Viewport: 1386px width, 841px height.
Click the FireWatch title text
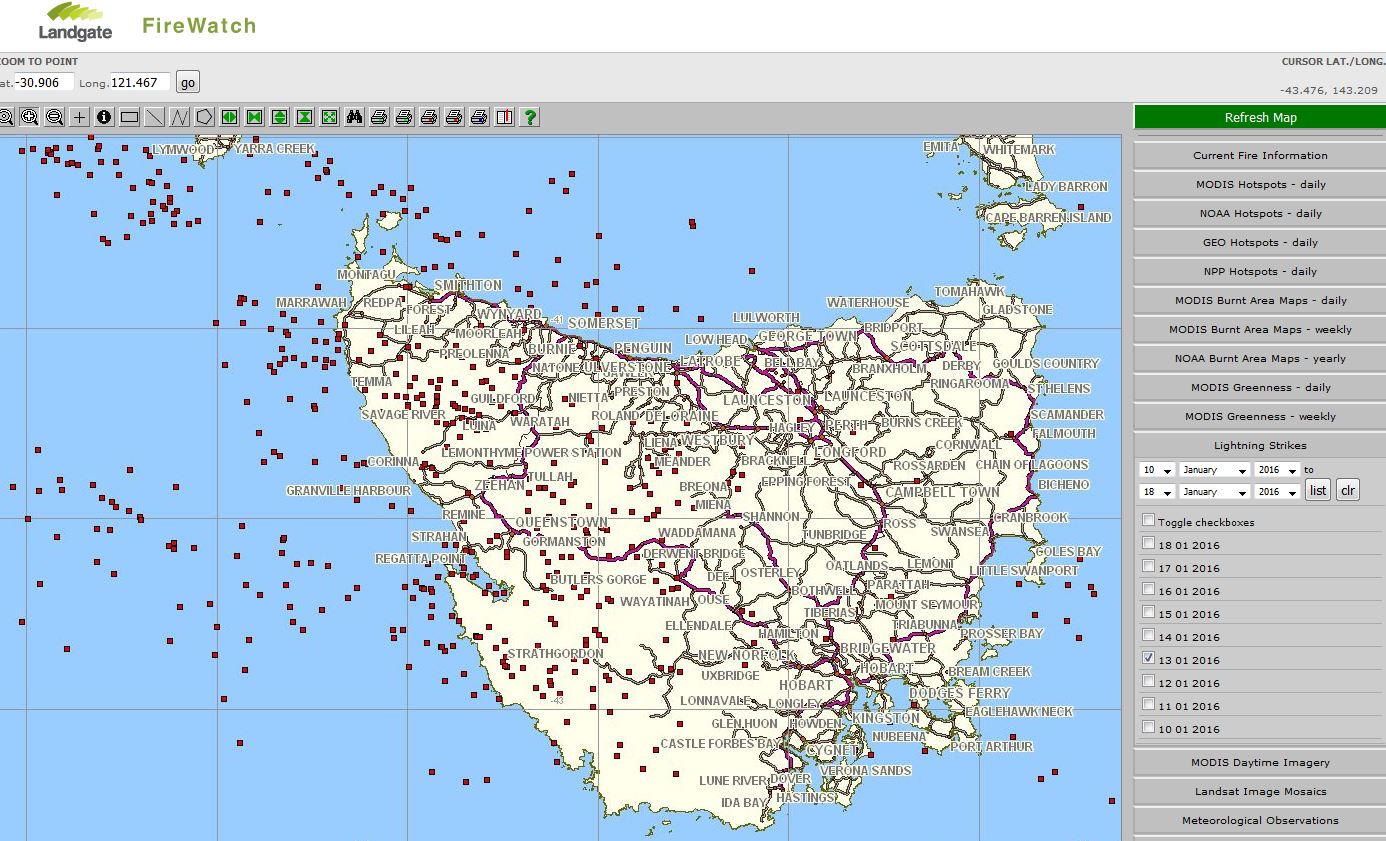(x=199, y=25)
